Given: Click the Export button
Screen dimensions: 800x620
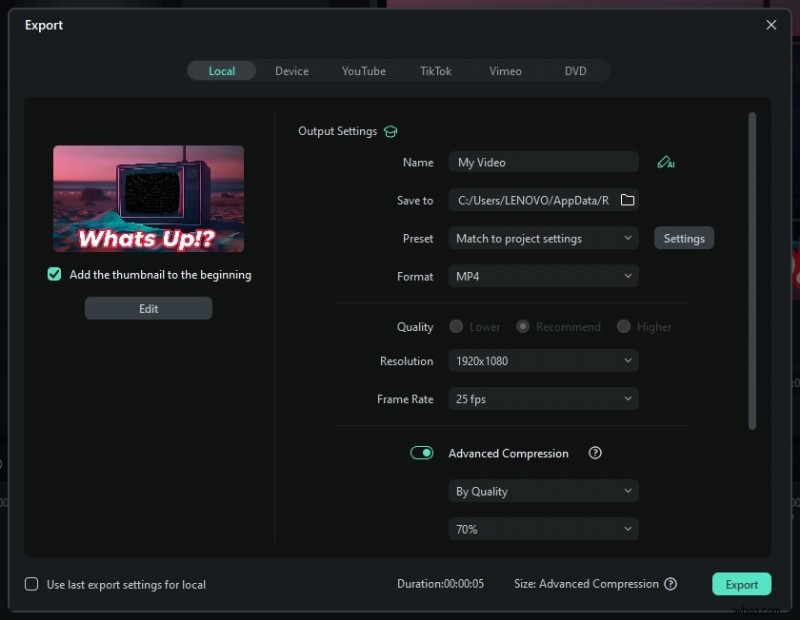Looking at the screenshot, I should [x=741, y=584].
